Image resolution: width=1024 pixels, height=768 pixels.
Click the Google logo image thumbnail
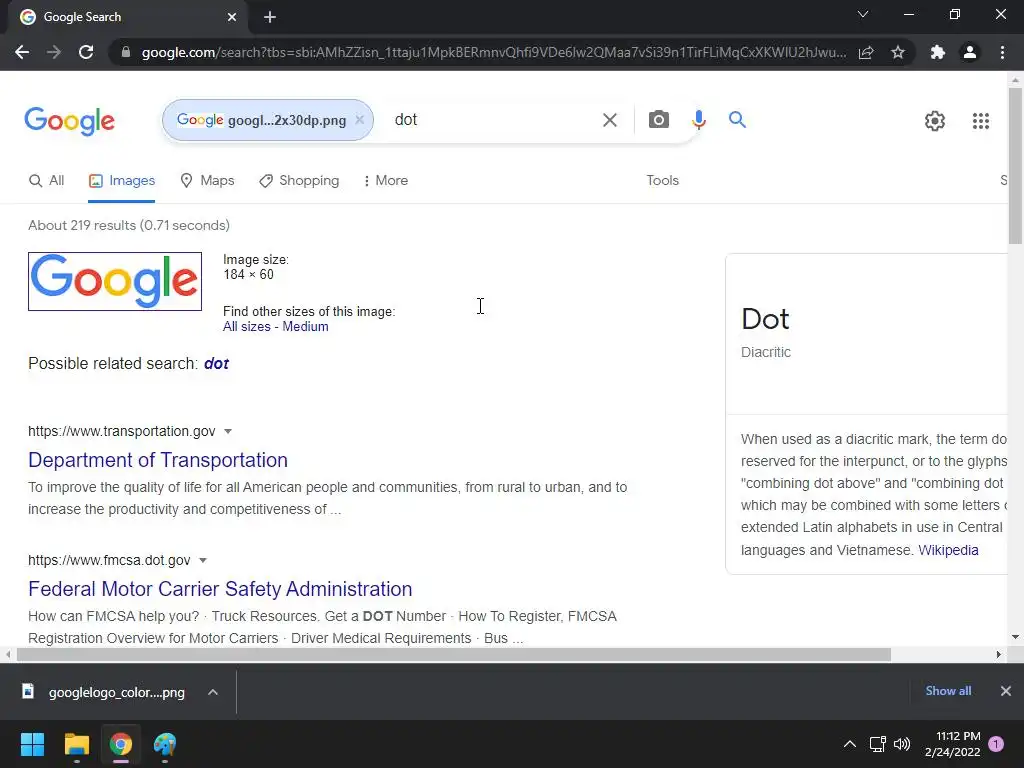(115, 281)
